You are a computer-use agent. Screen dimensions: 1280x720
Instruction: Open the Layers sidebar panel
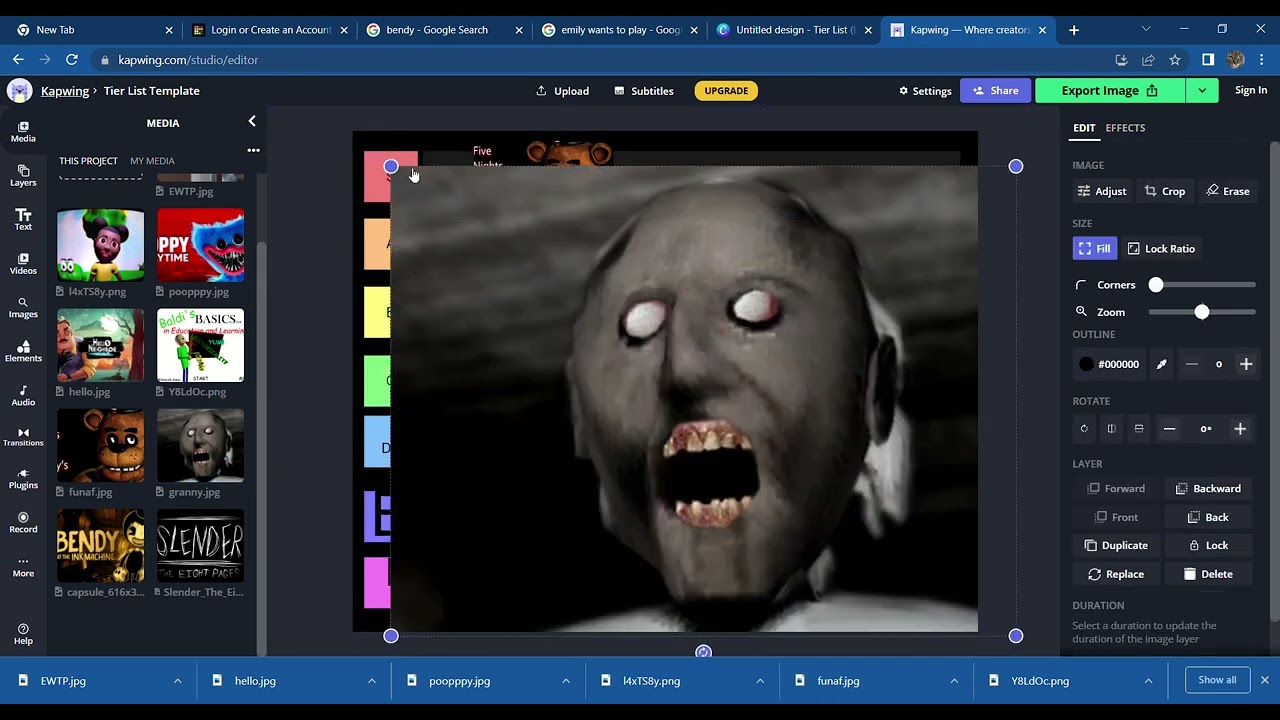23,176
